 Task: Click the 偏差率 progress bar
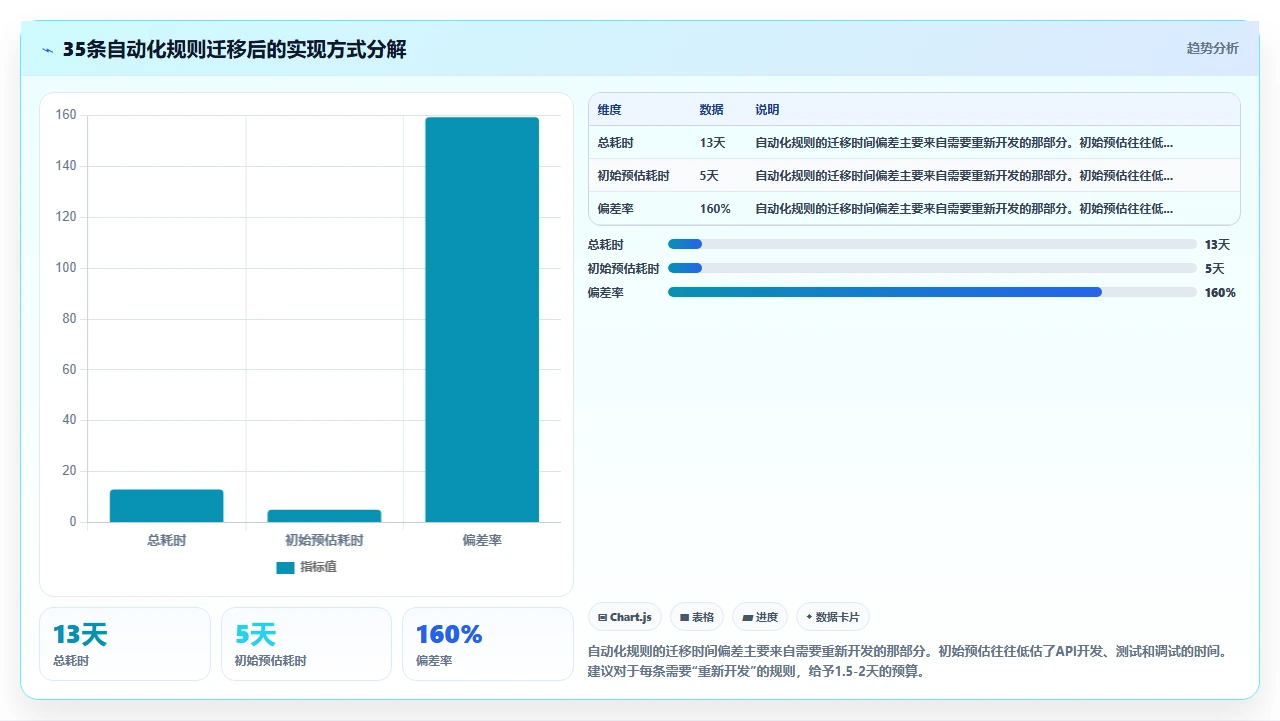tap(932, 292)
